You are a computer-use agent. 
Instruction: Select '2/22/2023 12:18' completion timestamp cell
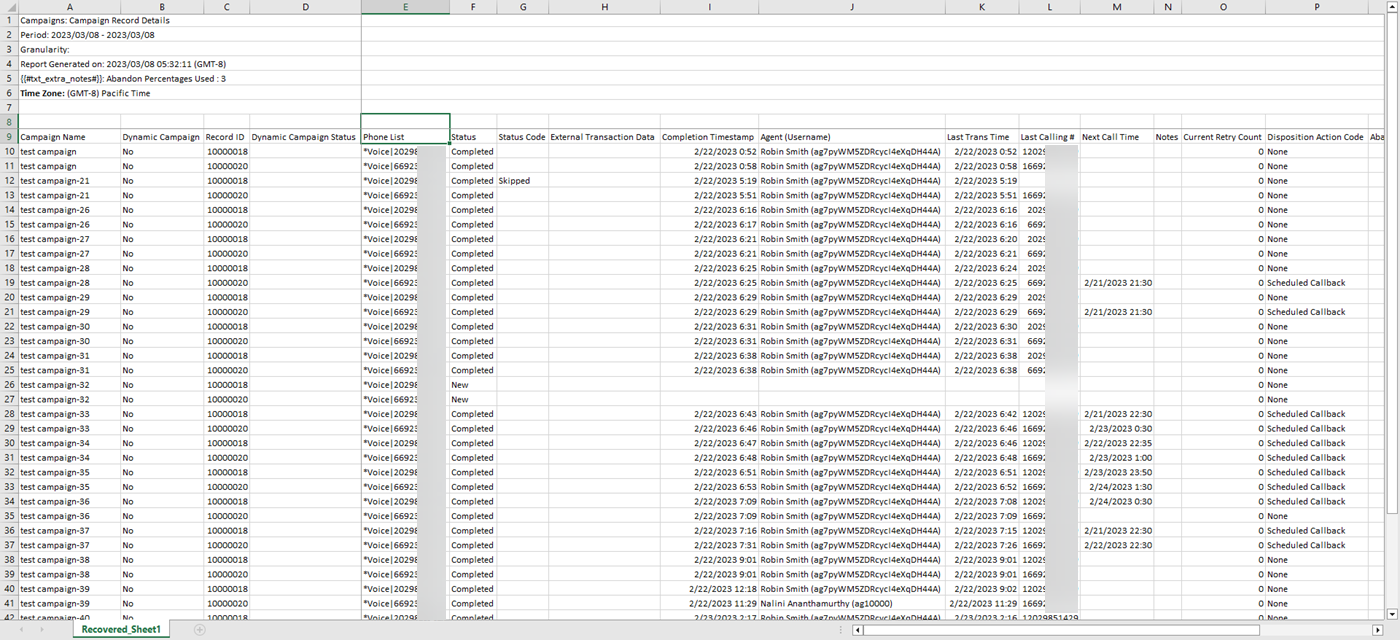tap(709, 589)
